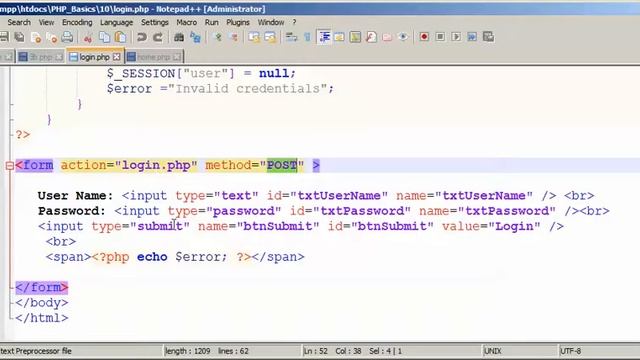
Task: Click "btnSubmit" name attribute value
Action: pyautogui.click(x=278, y=226)
